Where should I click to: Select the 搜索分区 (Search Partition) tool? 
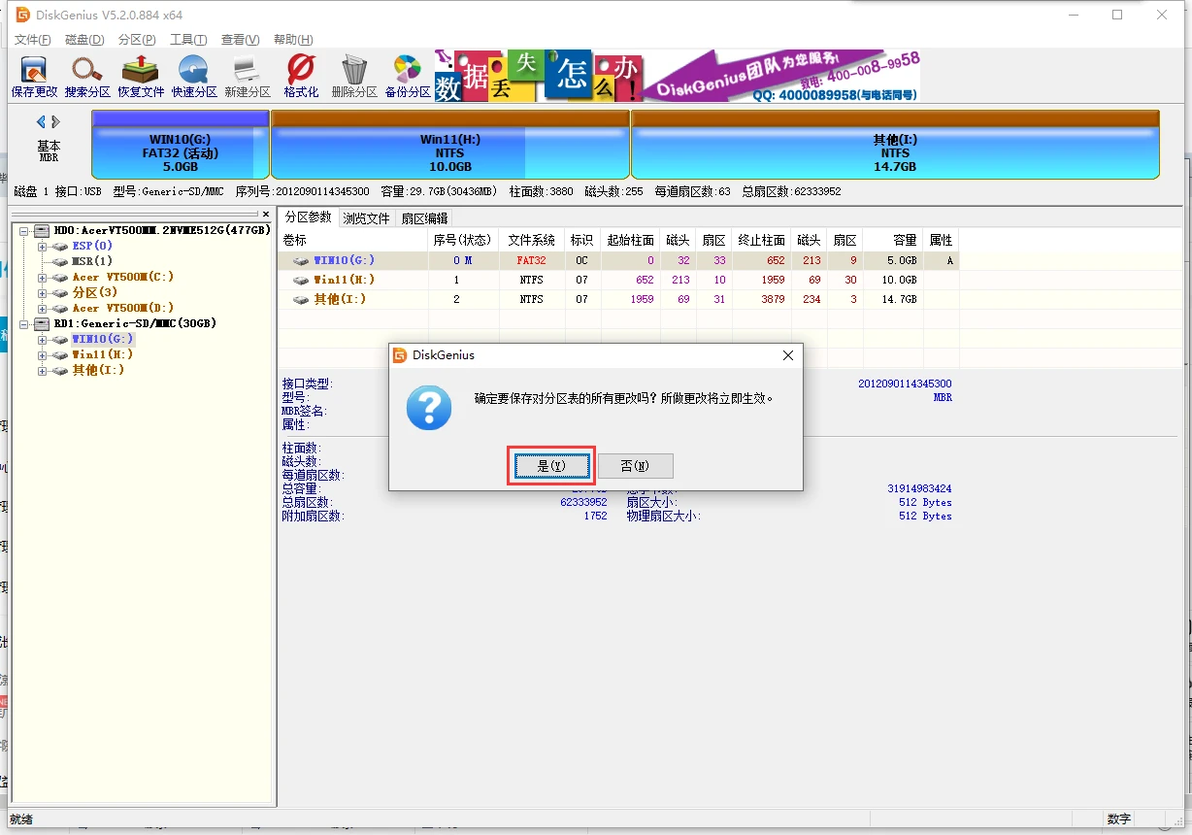86,75
